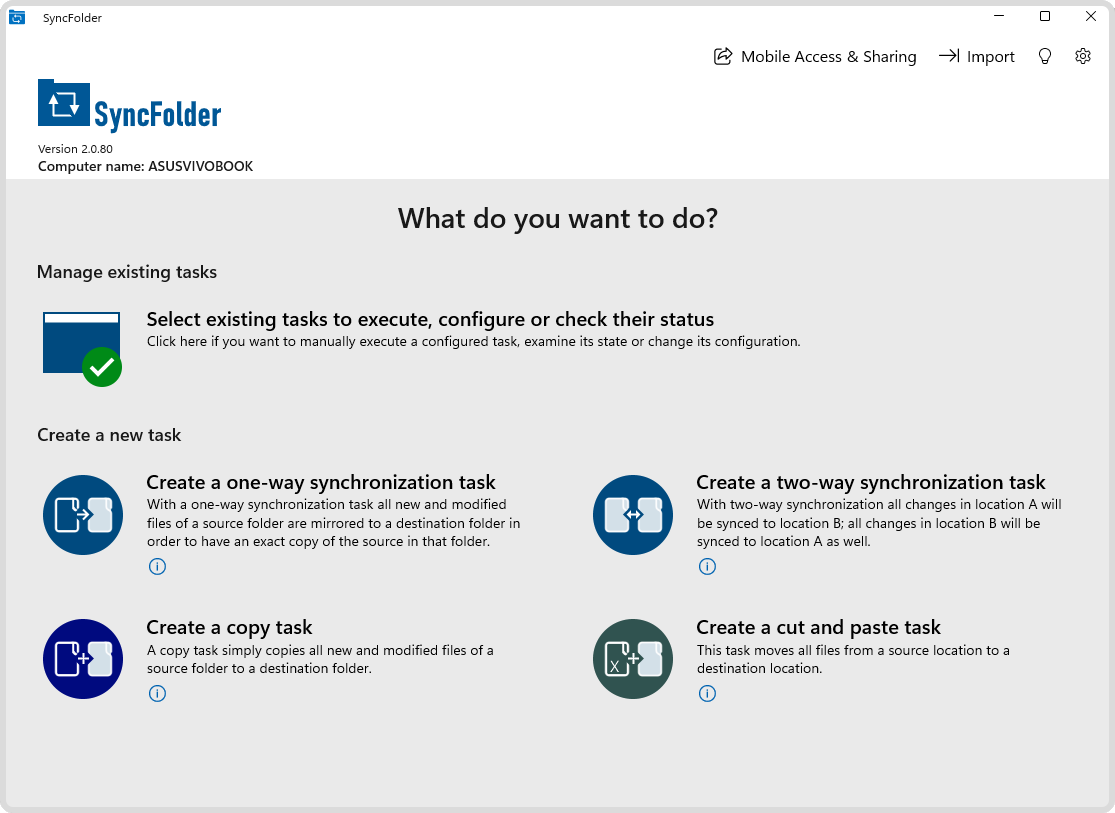Choose the Import text label
Viewport: 1115px width, 813px height.
point(991,56)
